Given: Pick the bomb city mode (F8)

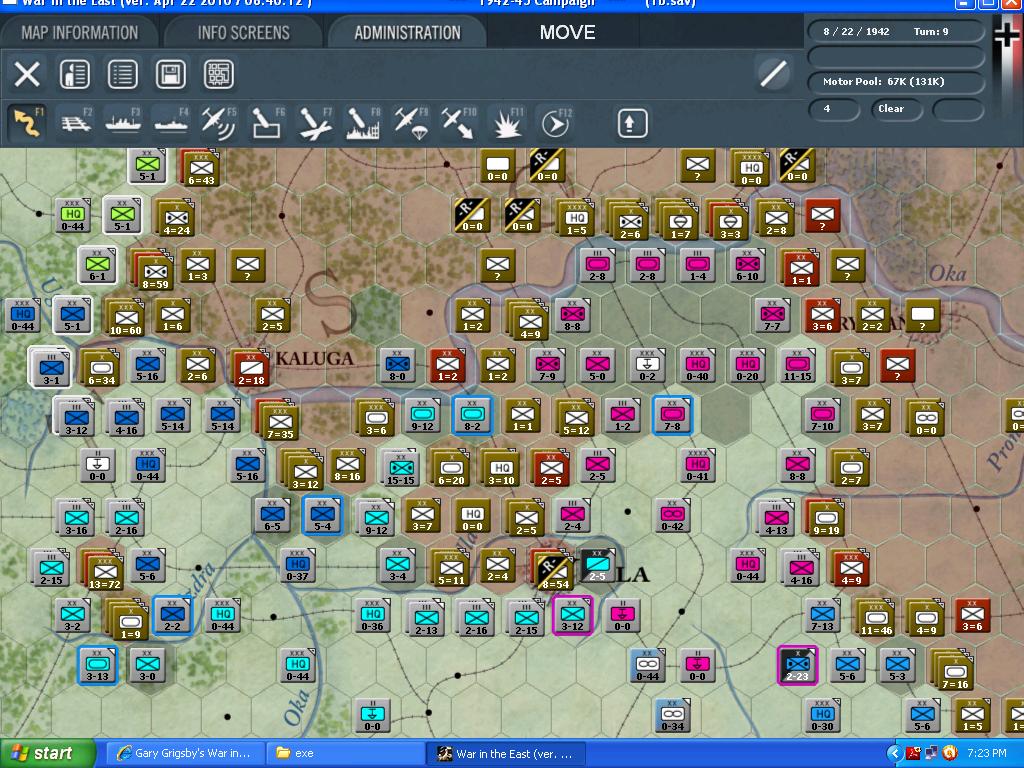Looking at the screenshot, I should pyautogui.click(x=362, y=123).
